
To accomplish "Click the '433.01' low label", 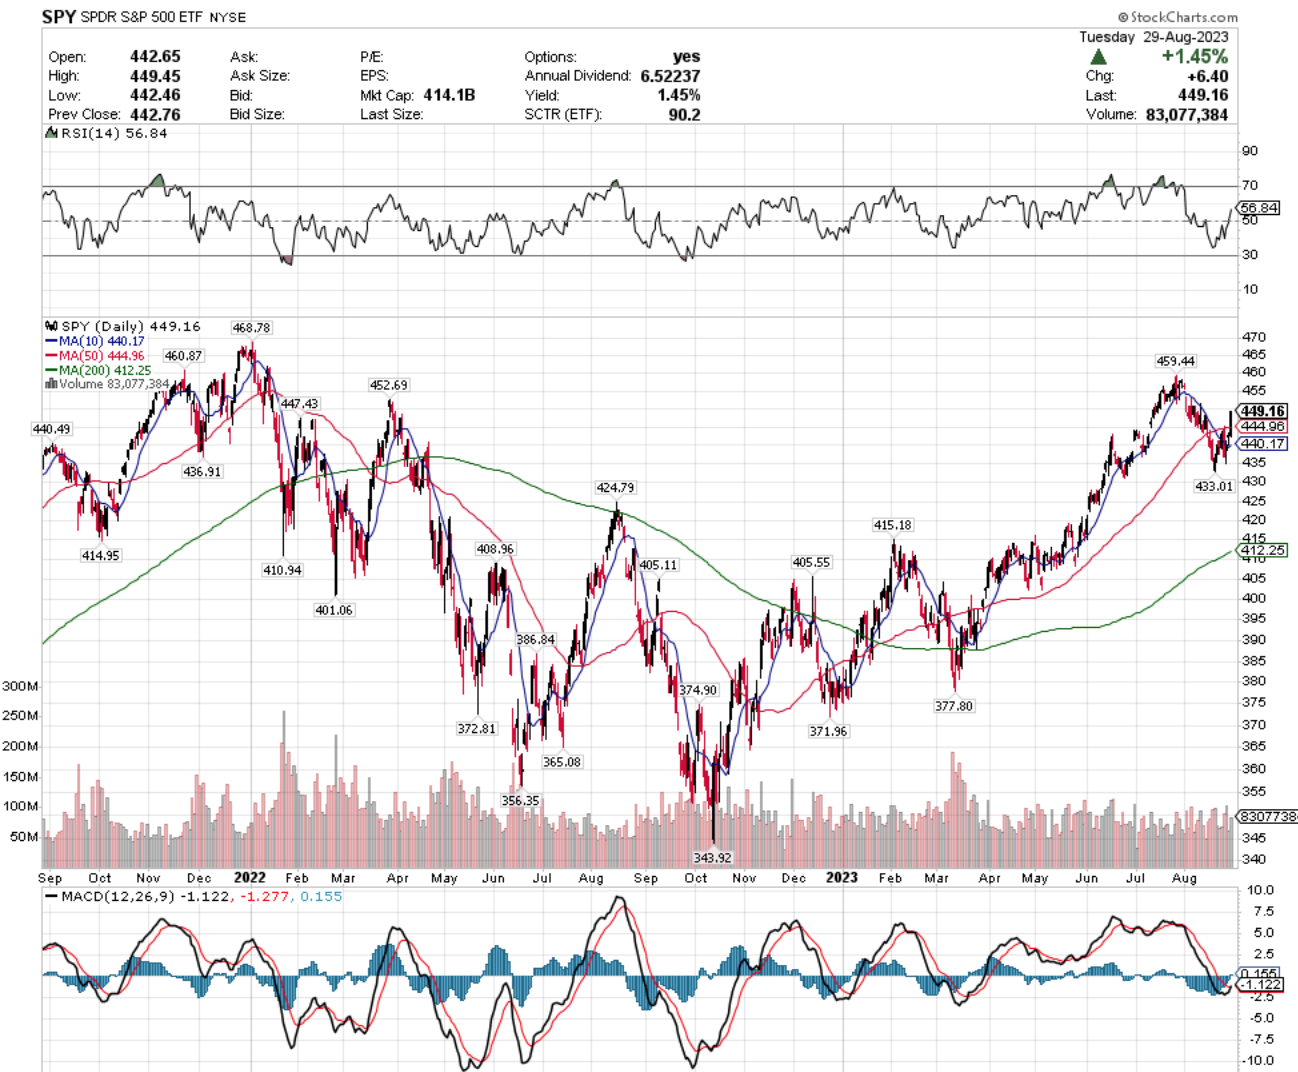I will (1214, 487).
